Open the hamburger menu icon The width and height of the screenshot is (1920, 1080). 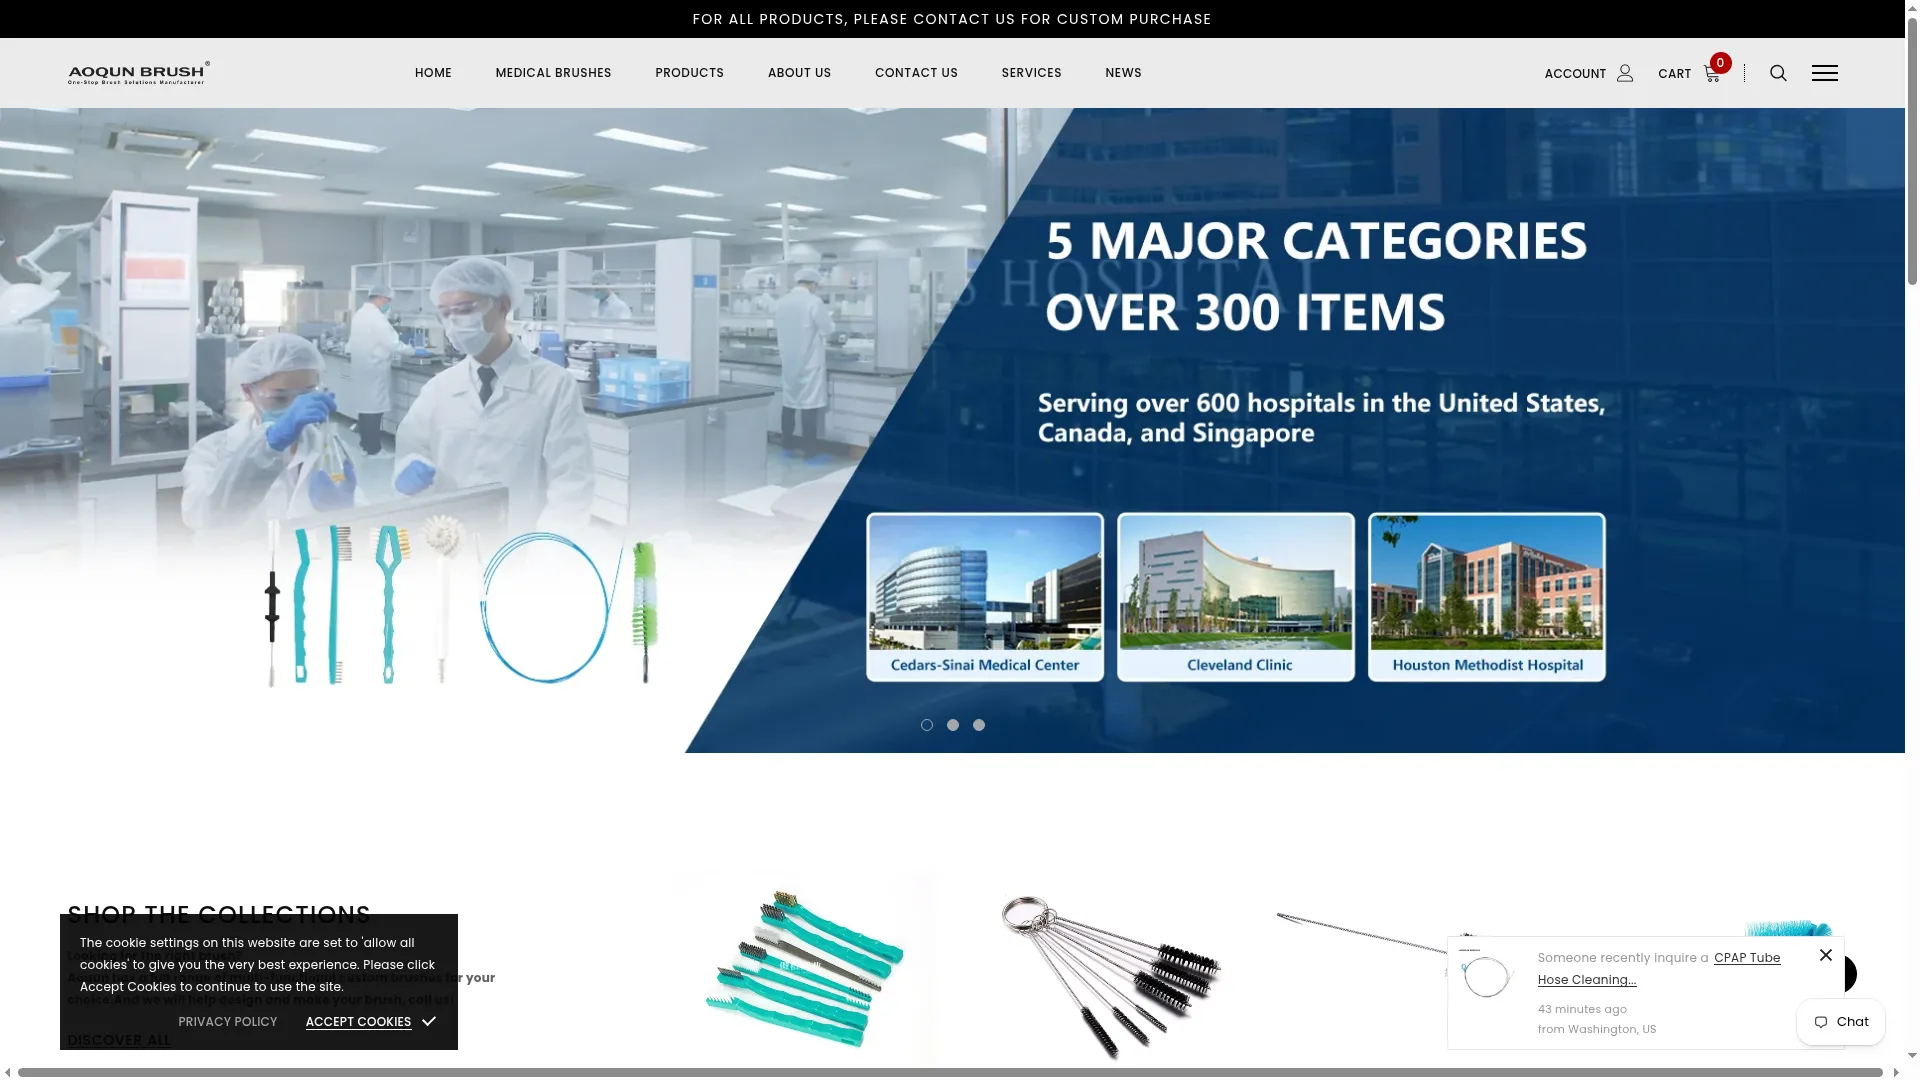coord(1824,73)
